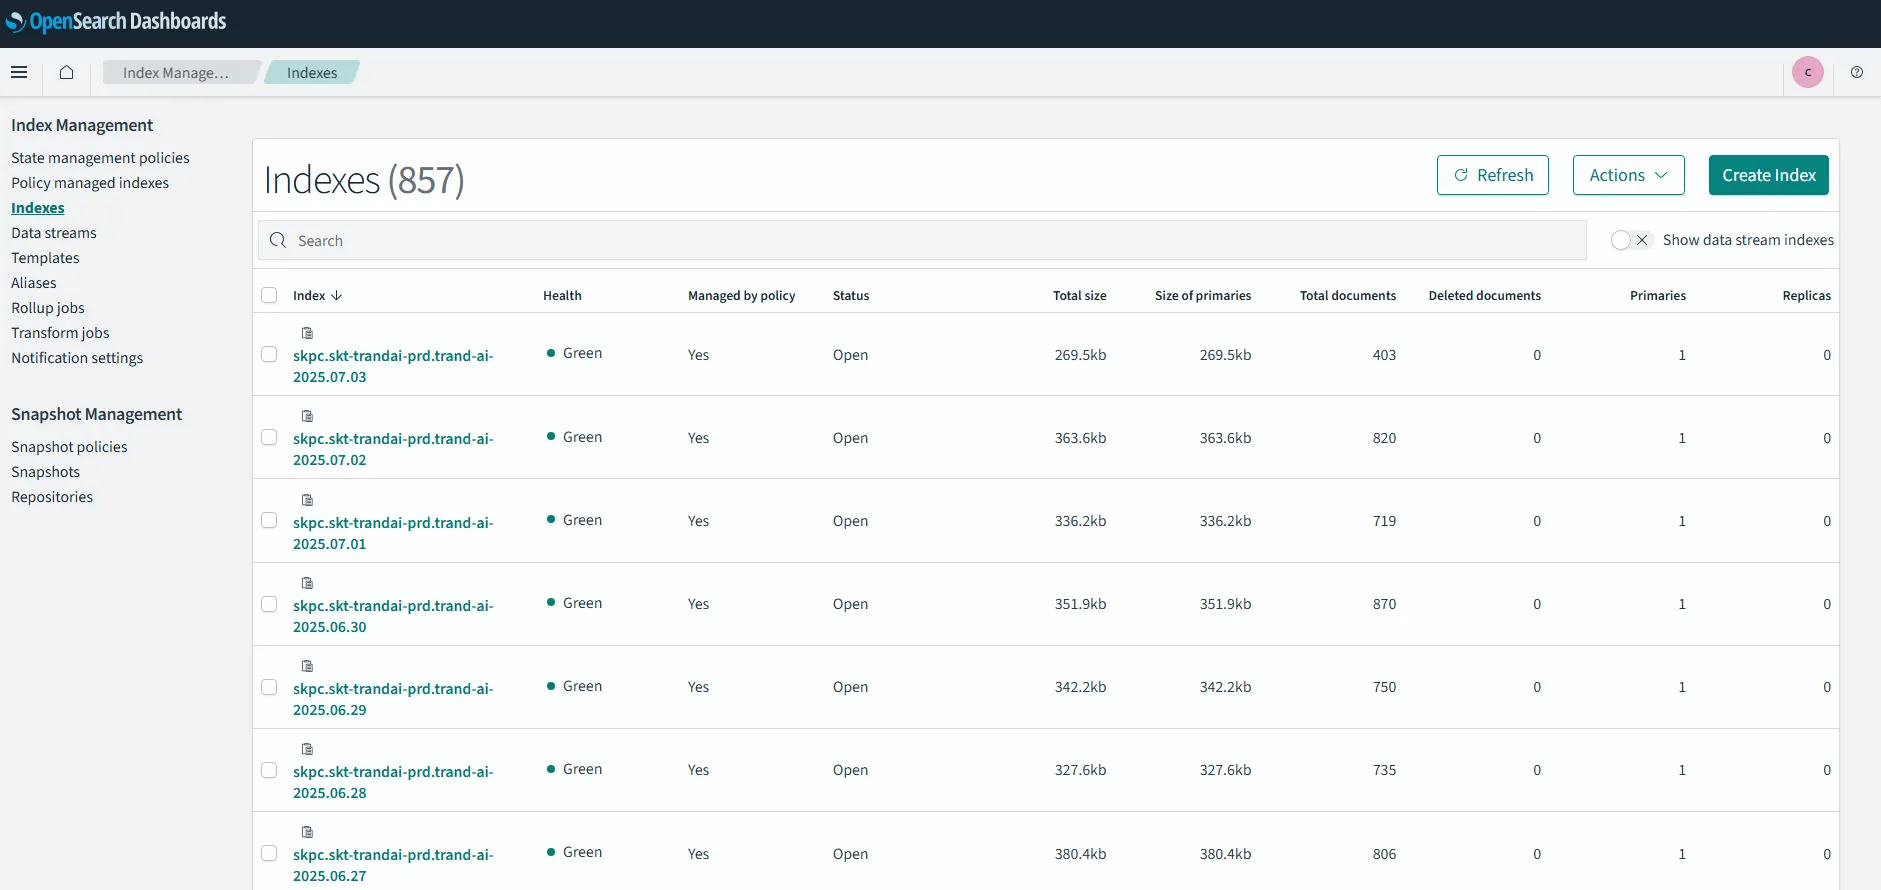This screenshot has height=890, width=1881.
Task: Check the 2025.07.02 index row
Action: point(269,437)
